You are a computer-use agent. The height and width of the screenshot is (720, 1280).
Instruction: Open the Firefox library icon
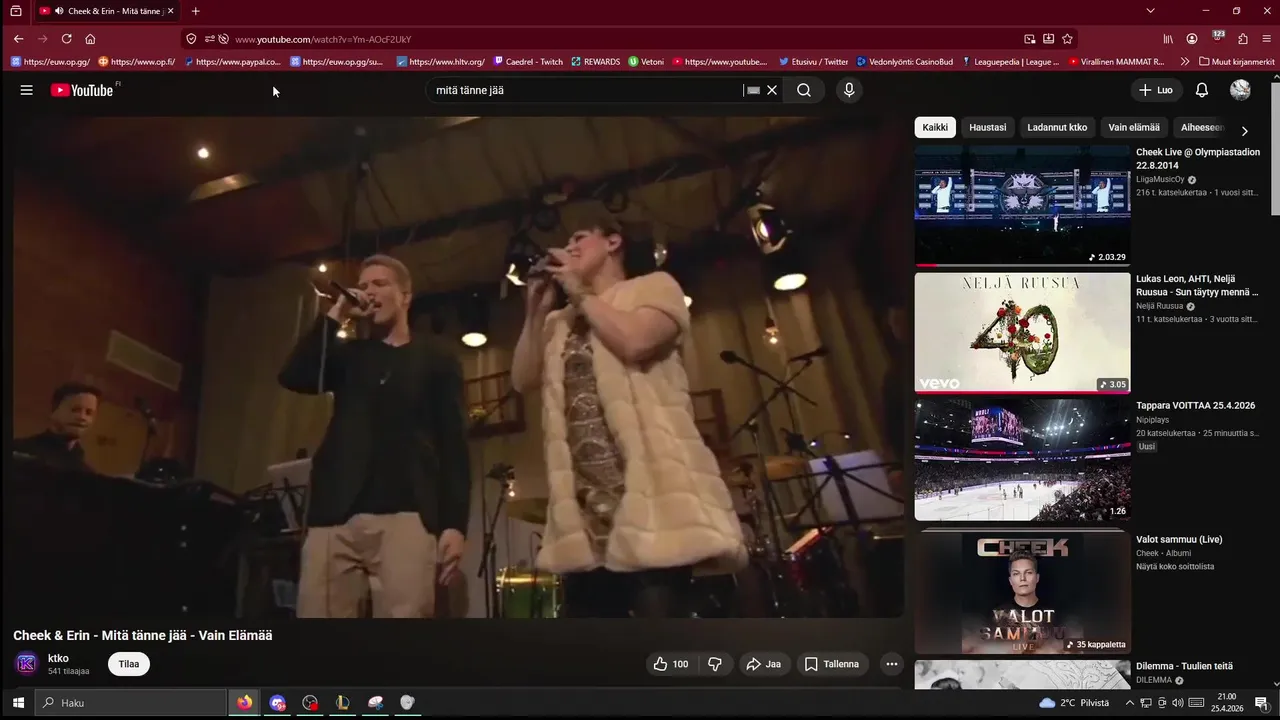pyautogui.click(x=1168, y=39)
